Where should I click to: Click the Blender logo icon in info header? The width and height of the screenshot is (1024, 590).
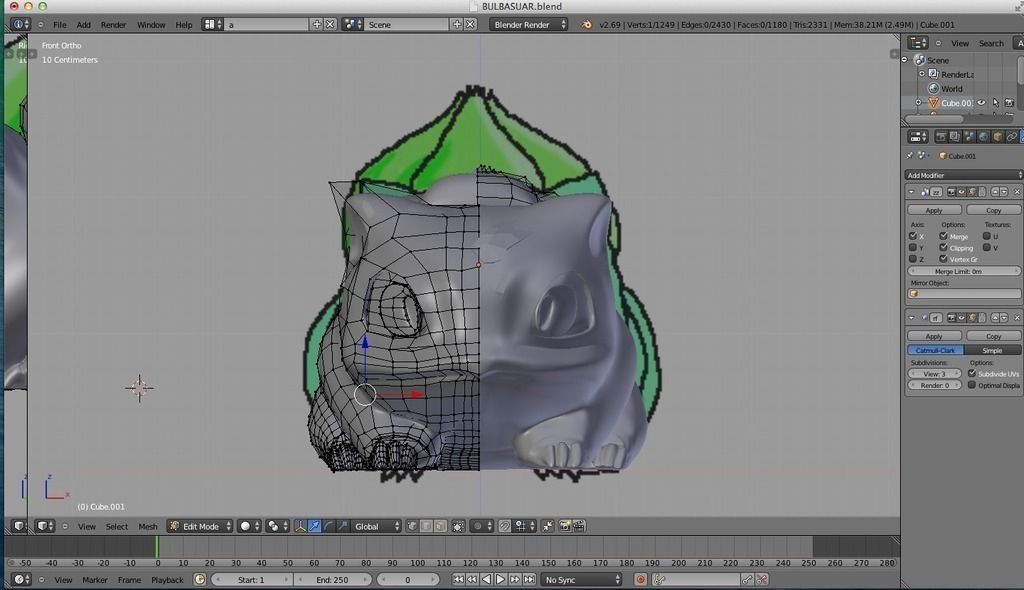(586, 24)
